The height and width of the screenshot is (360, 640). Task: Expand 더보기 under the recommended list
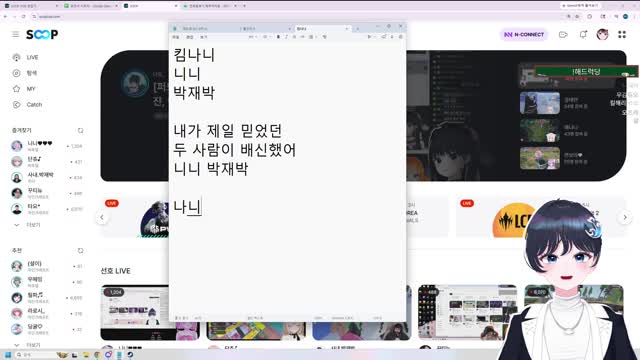point(28,345)
